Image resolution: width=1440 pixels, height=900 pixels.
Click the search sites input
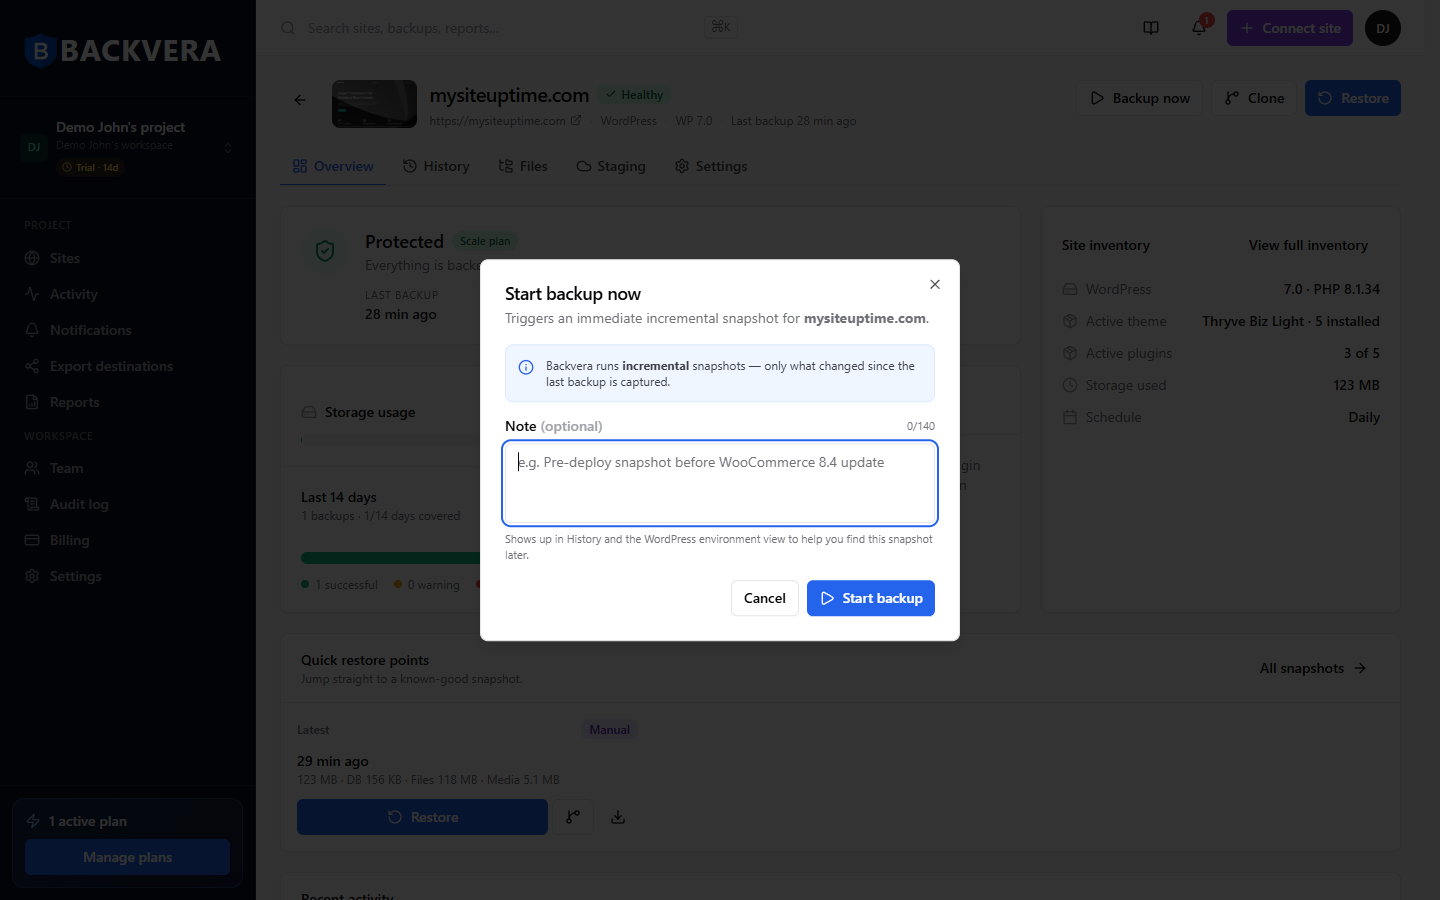click(x=508, y=28)
